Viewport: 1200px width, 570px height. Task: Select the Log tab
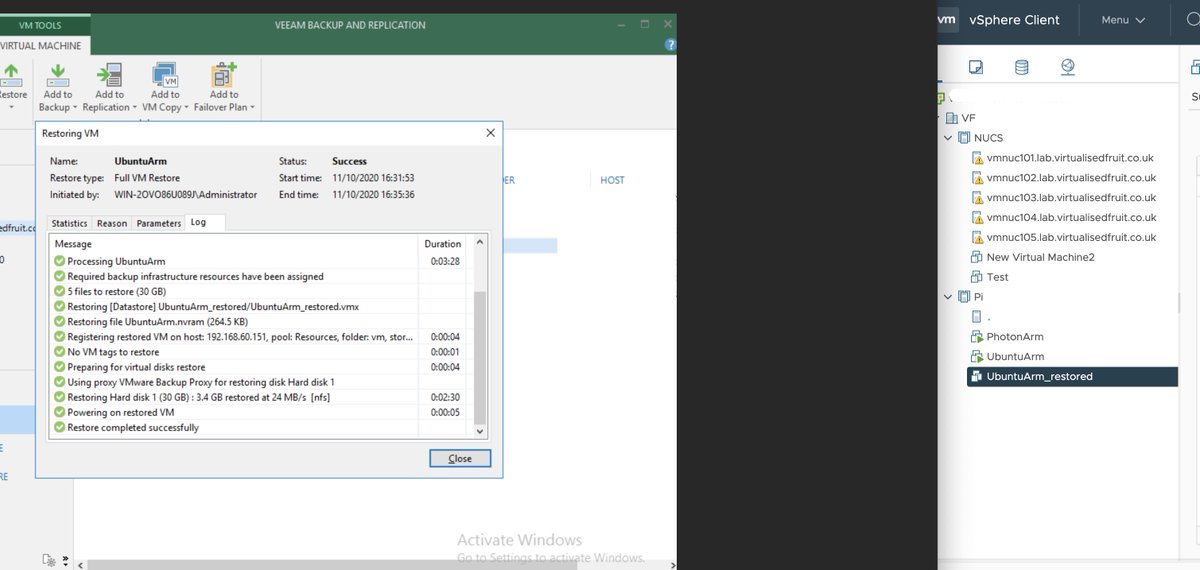[x=205, y=222]
